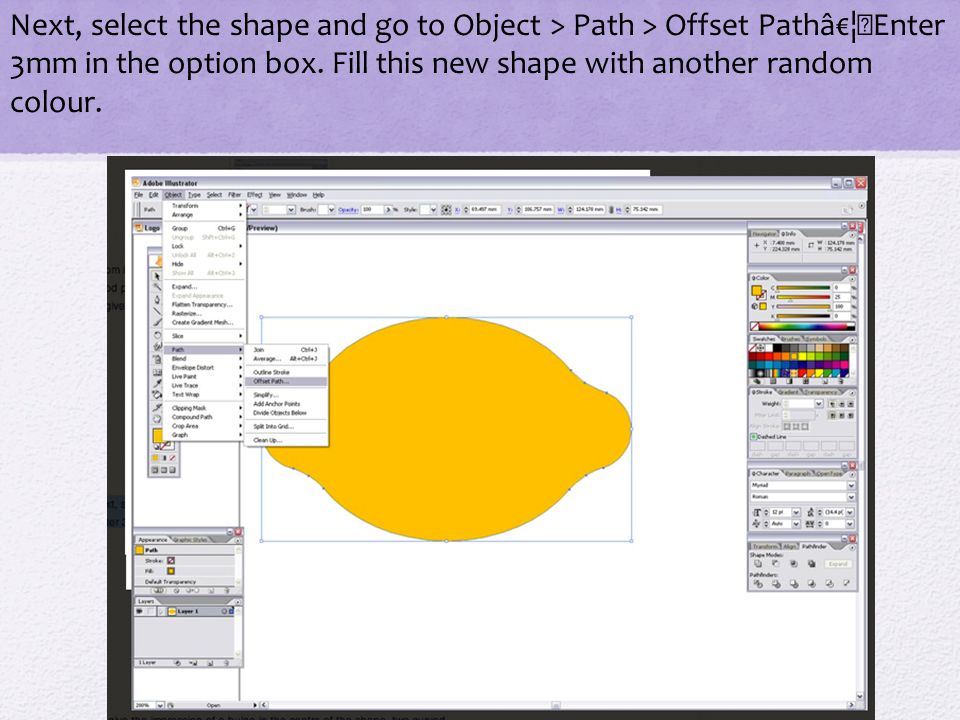Select the Eyedropper tool

pyautogui.click(x=157, y=383)
